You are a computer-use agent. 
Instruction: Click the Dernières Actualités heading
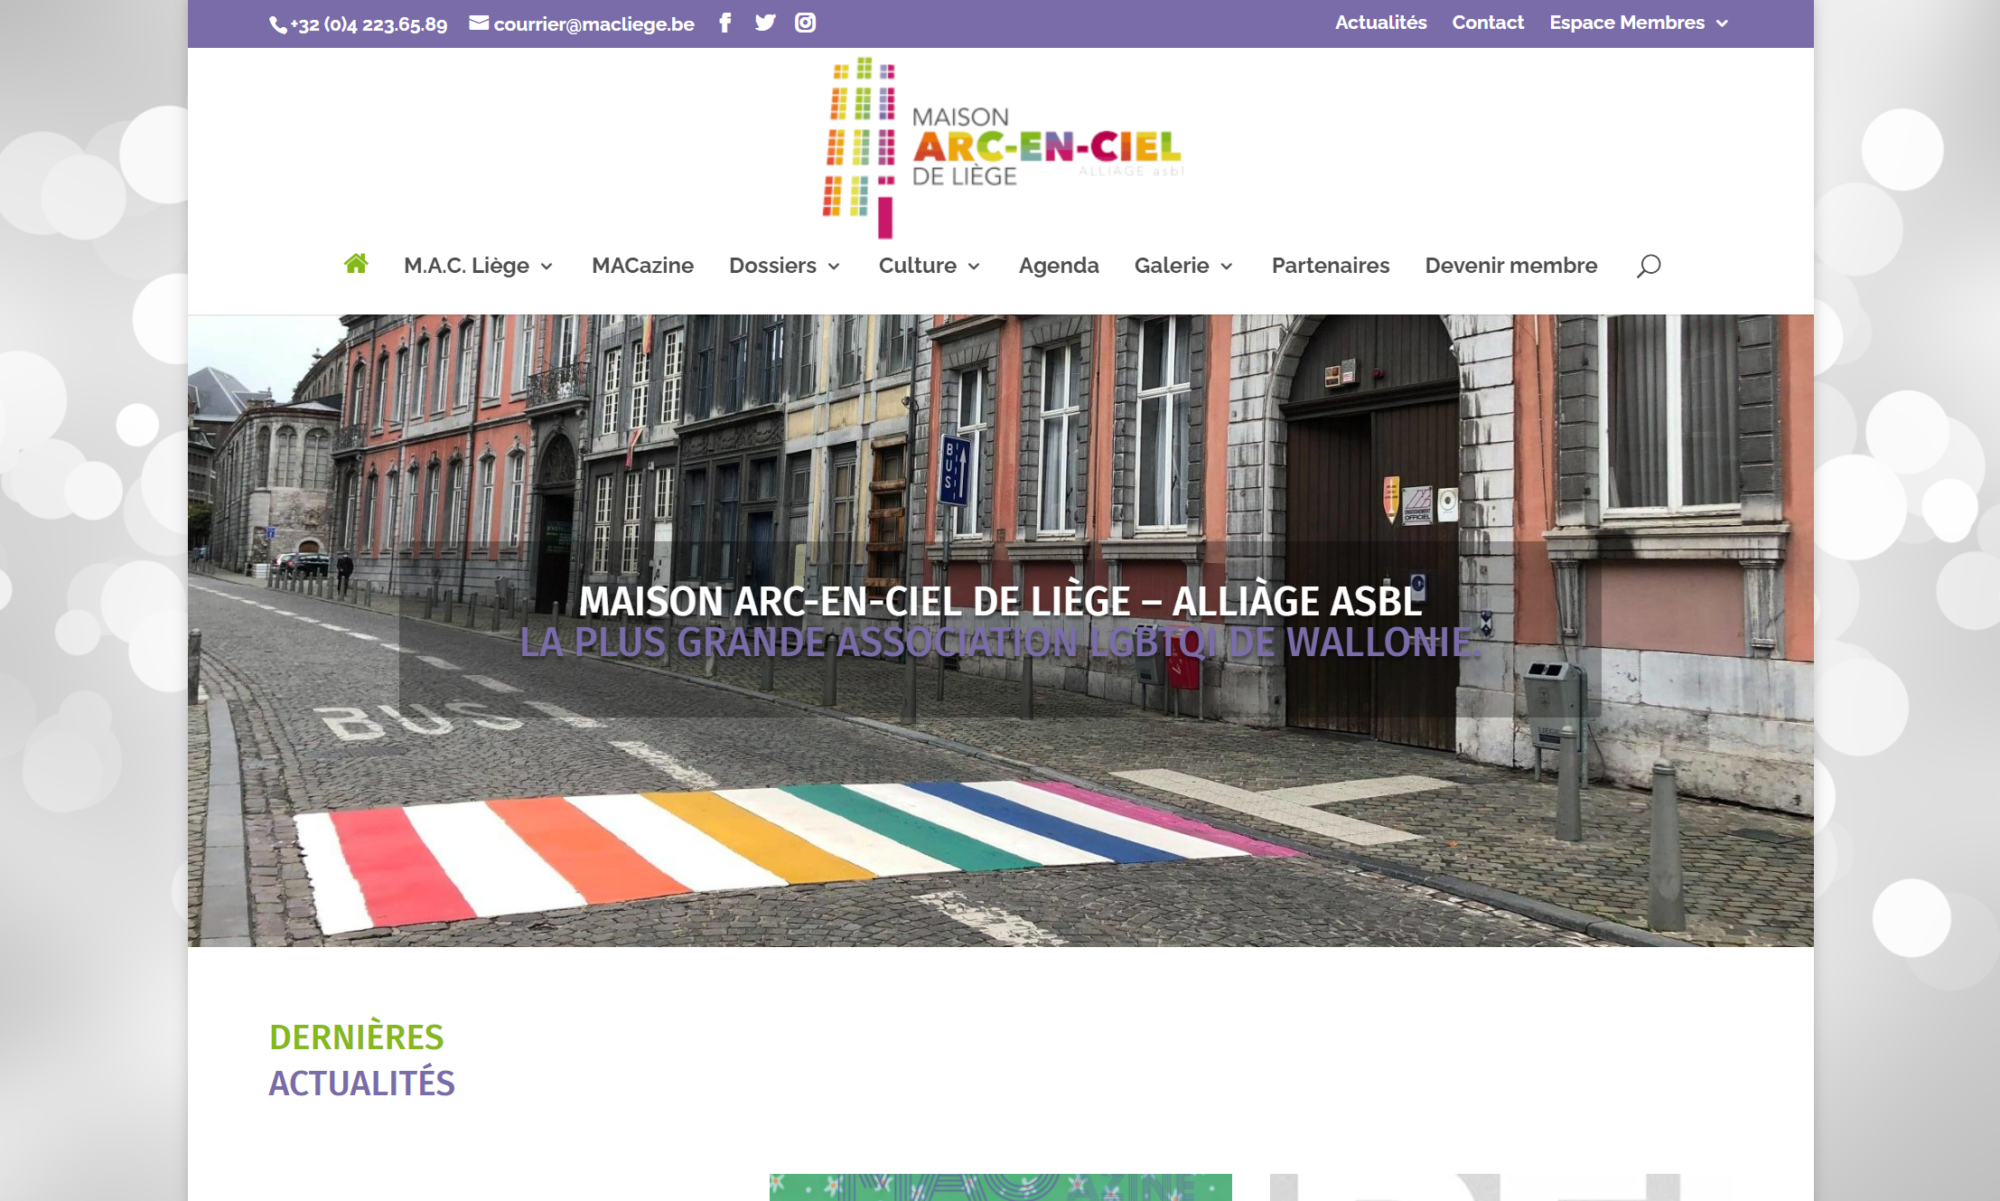coord(362,1060)
